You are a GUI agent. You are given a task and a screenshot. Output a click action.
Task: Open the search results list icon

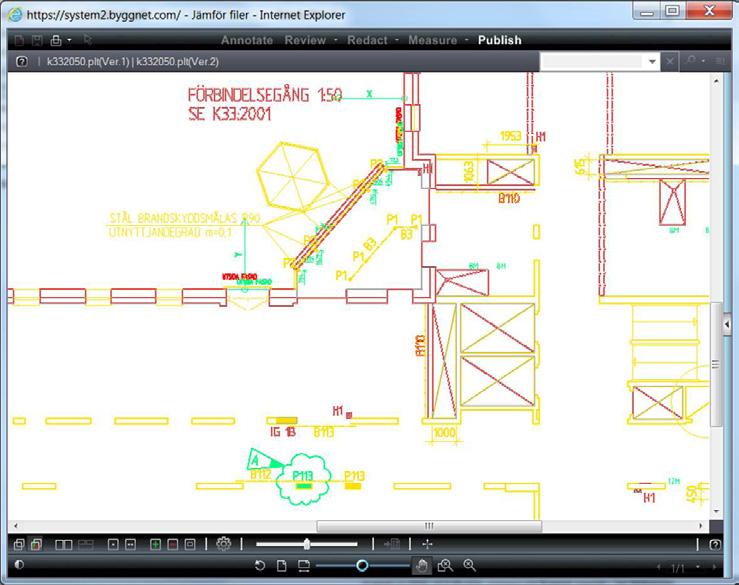click(720, 61)
